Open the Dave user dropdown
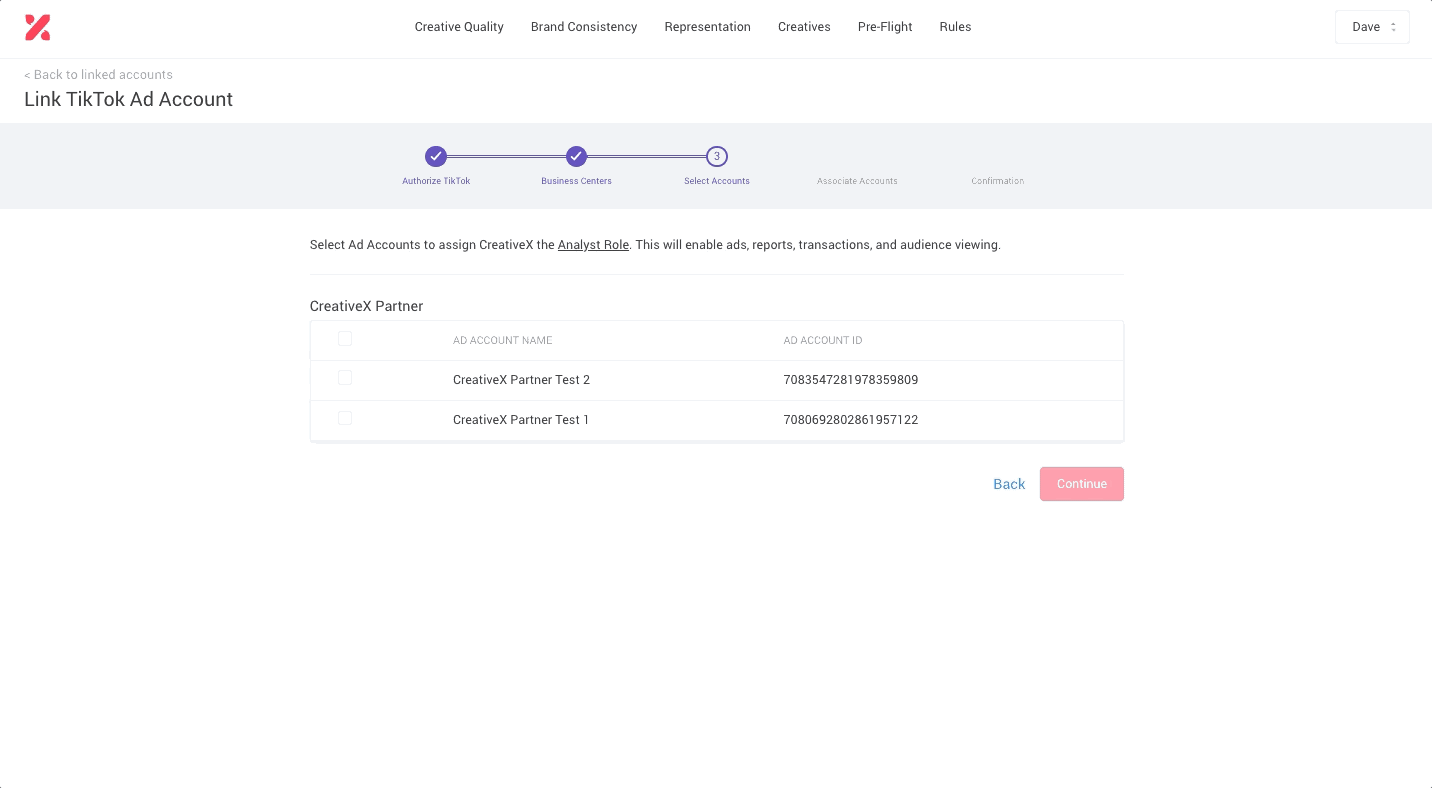 [1372, 27]
